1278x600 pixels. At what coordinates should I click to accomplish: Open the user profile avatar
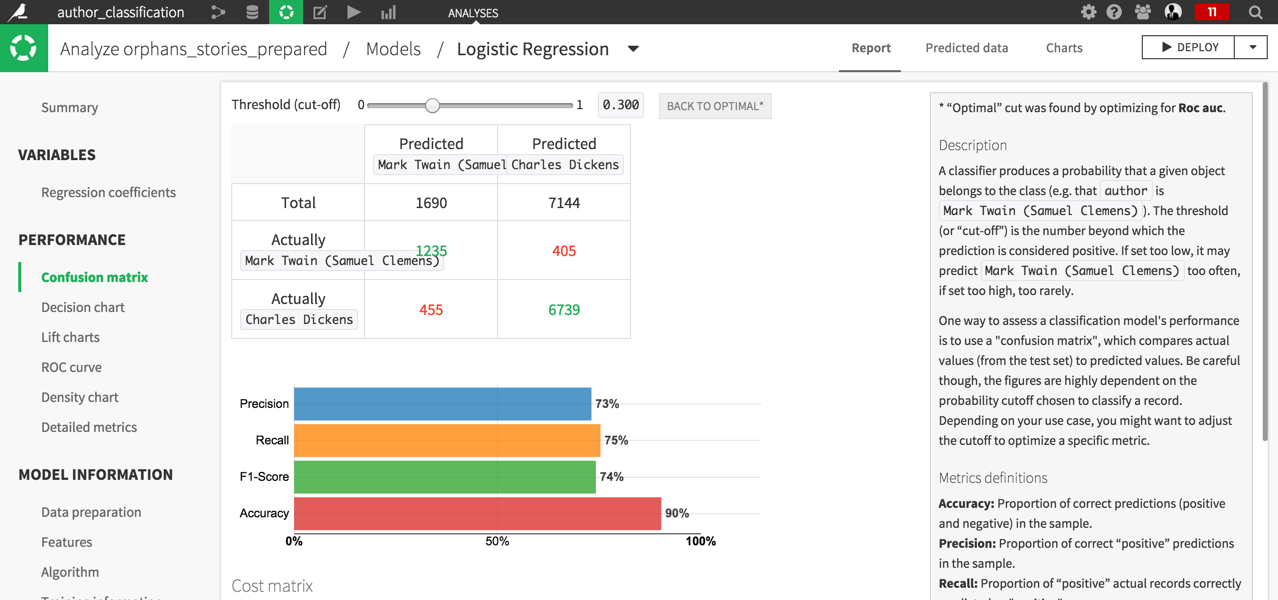click(1174, 12)
